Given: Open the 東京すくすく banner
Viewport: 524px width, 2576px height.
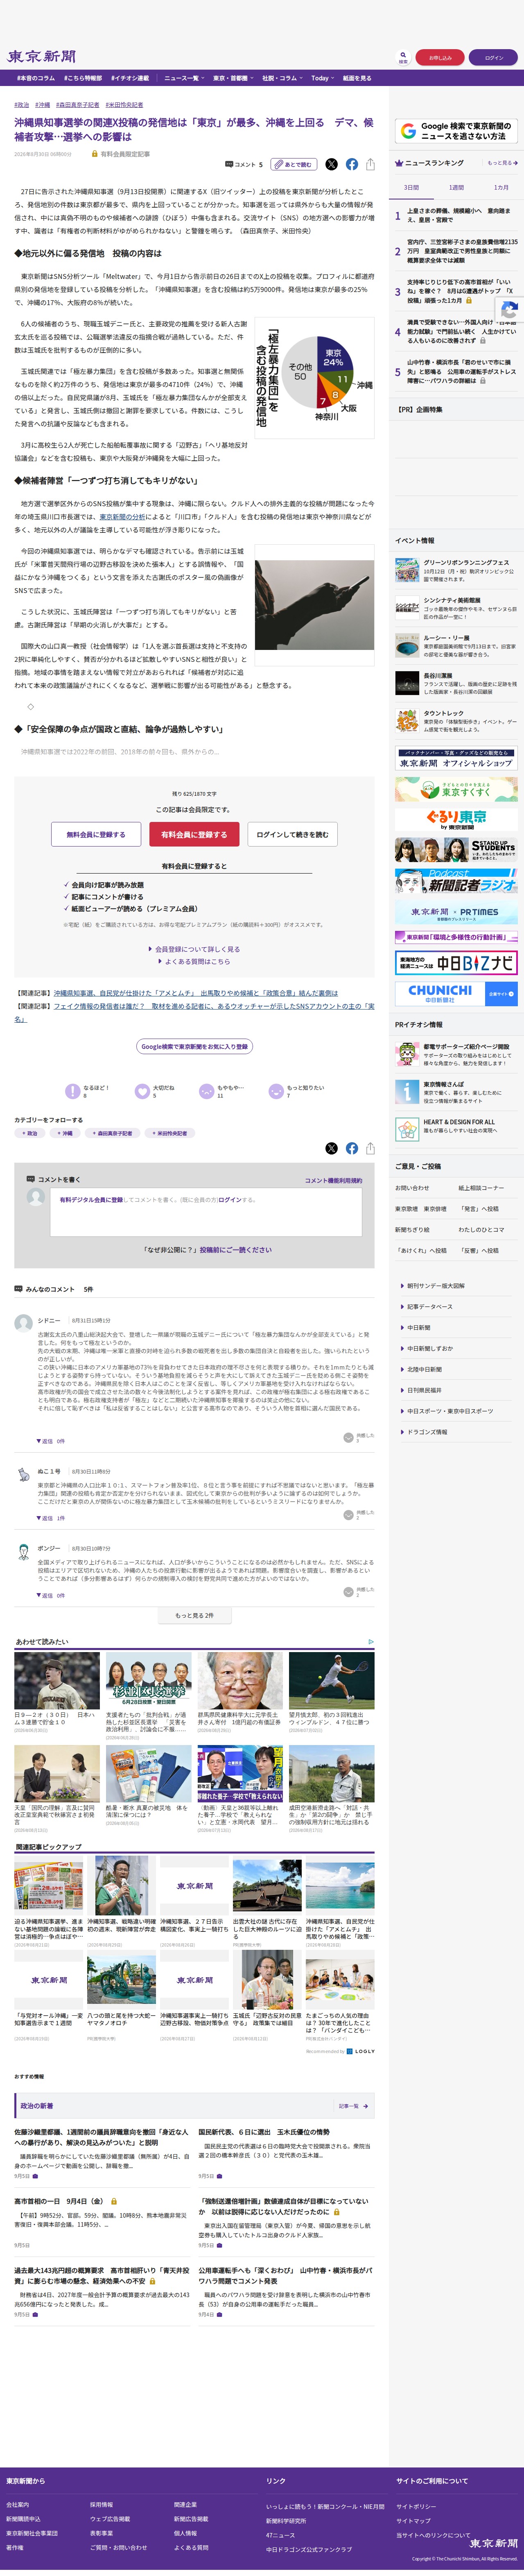Looking at the screenshot, I should [x=456, y=789].
